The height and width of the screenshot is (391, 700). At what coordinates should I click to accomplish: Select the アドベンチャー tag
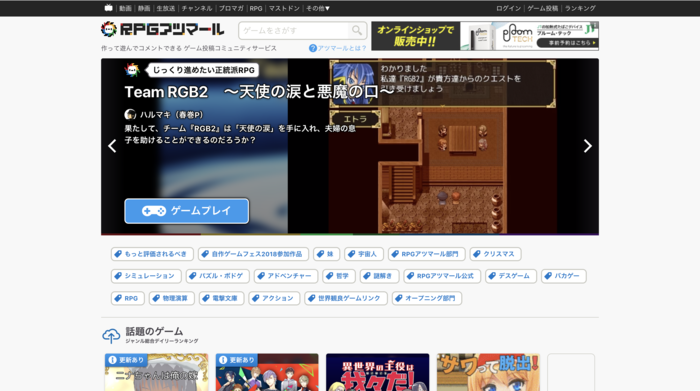coord(286,276)
